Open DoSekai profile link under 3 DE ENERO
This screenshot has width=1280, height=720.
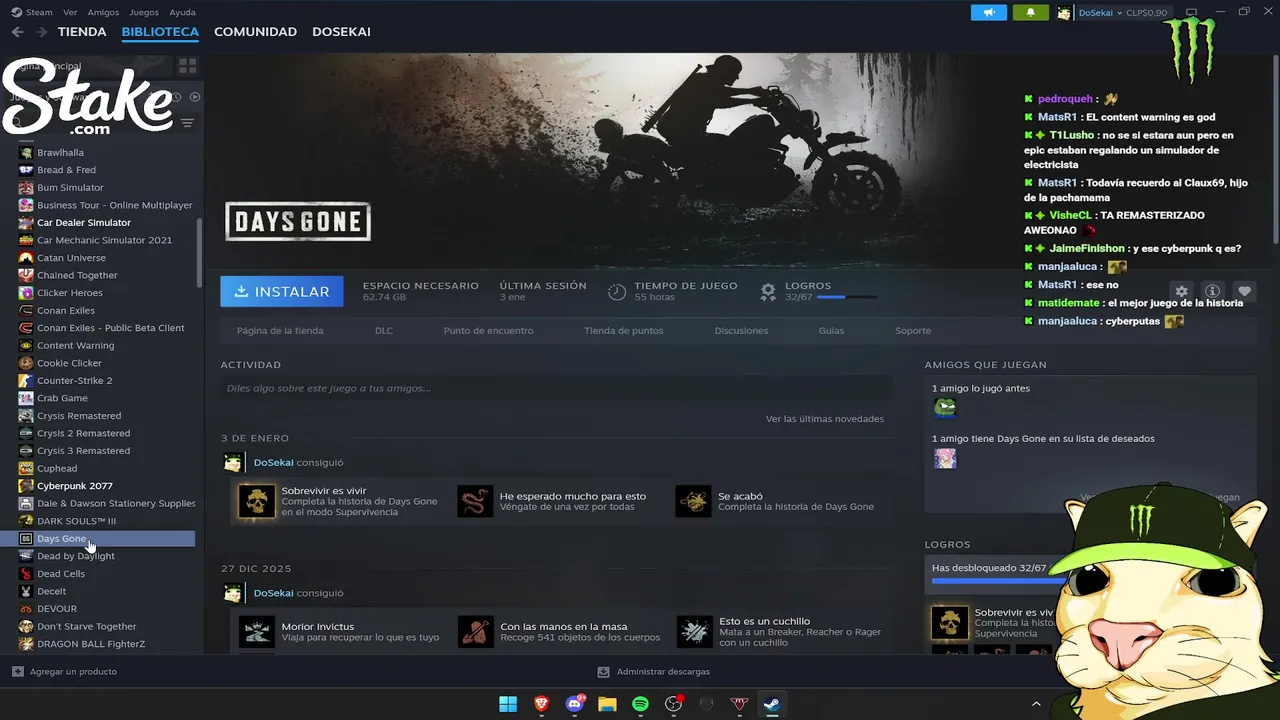[x=274, y=463]
